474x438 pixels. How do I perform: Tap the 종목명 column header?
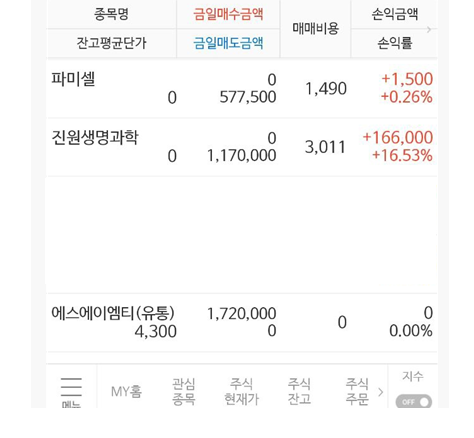click(111, 14)
